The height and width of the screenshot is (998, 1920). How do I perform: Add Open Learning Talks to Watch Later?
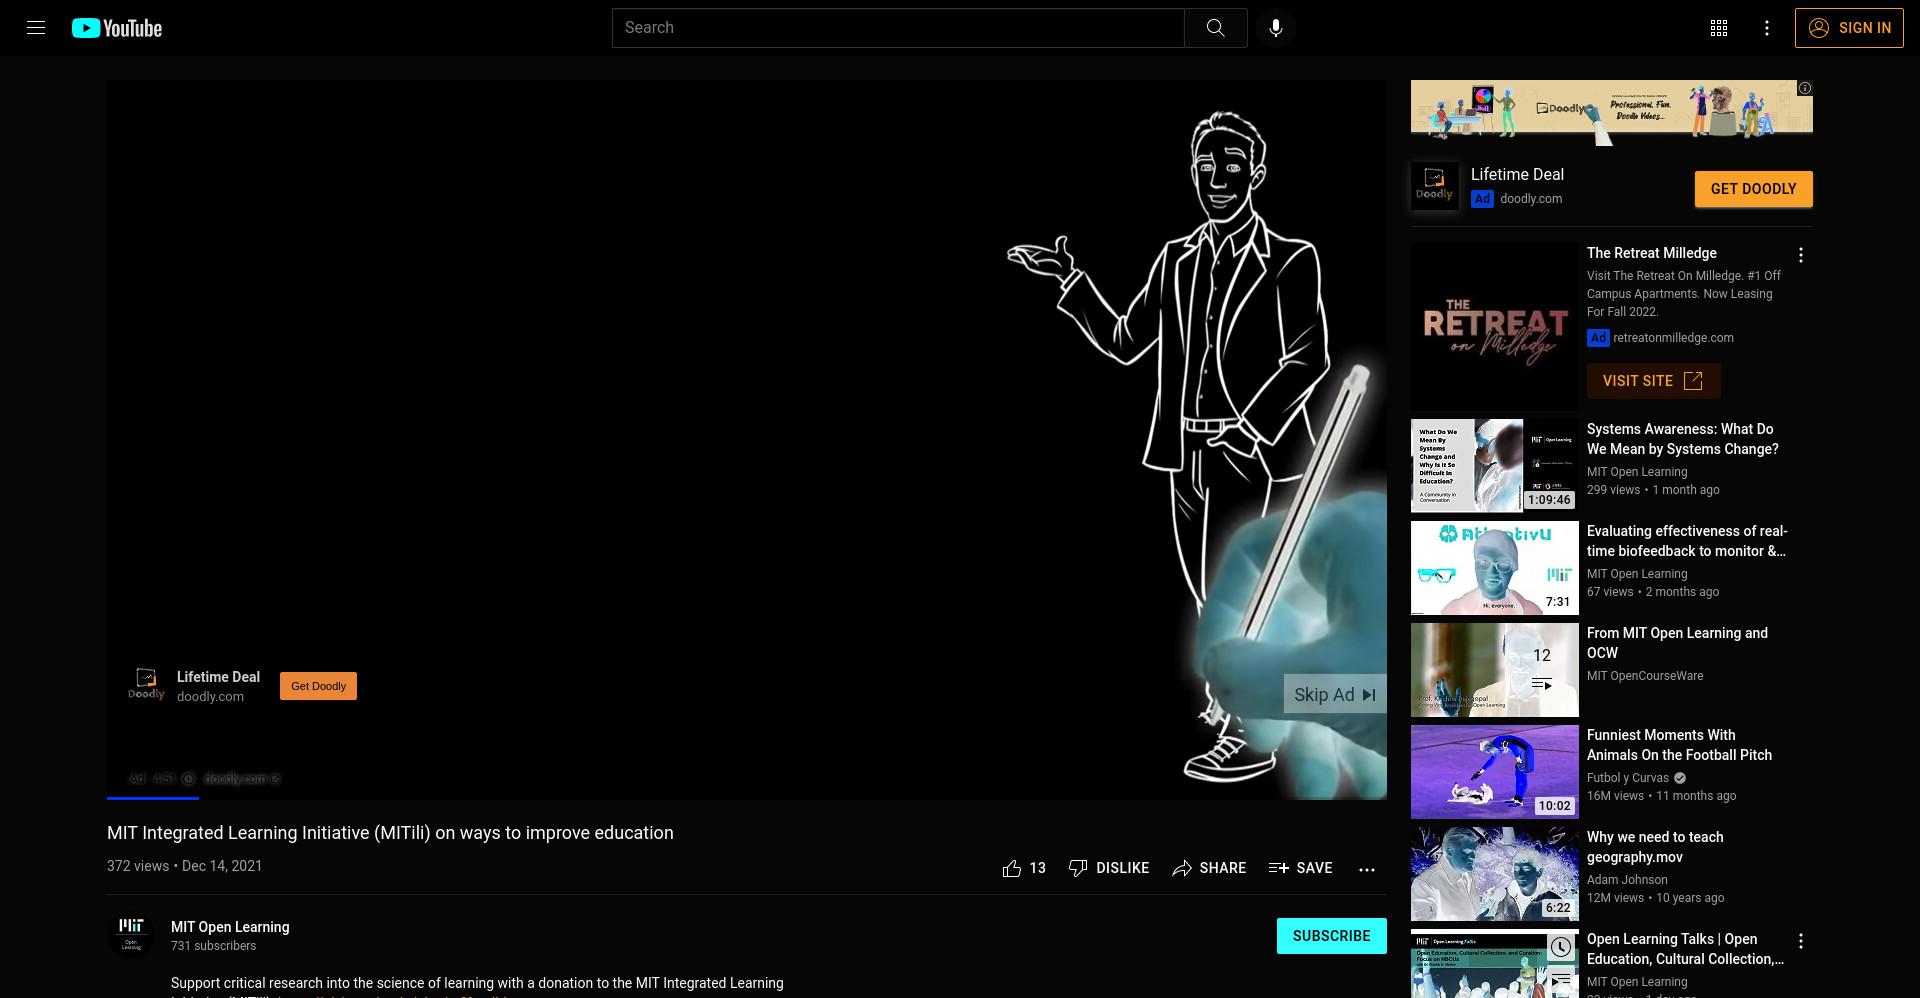pyautogui.click(x=1561, y=947)
